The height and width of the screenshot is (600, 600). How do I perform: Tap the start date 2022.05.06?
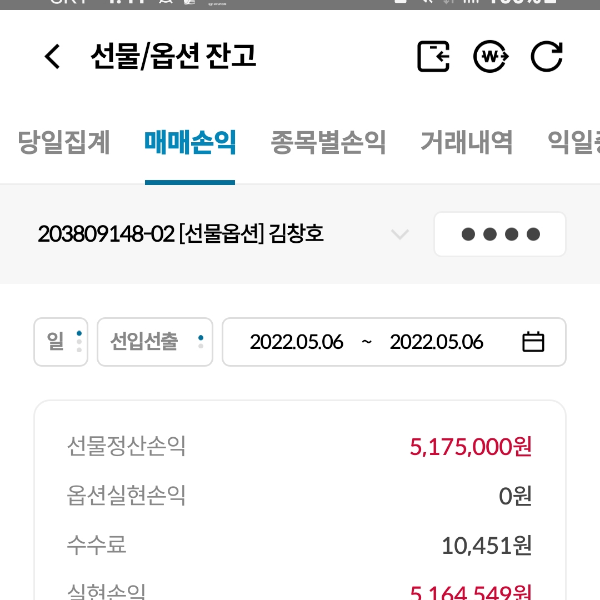[296, 342]
